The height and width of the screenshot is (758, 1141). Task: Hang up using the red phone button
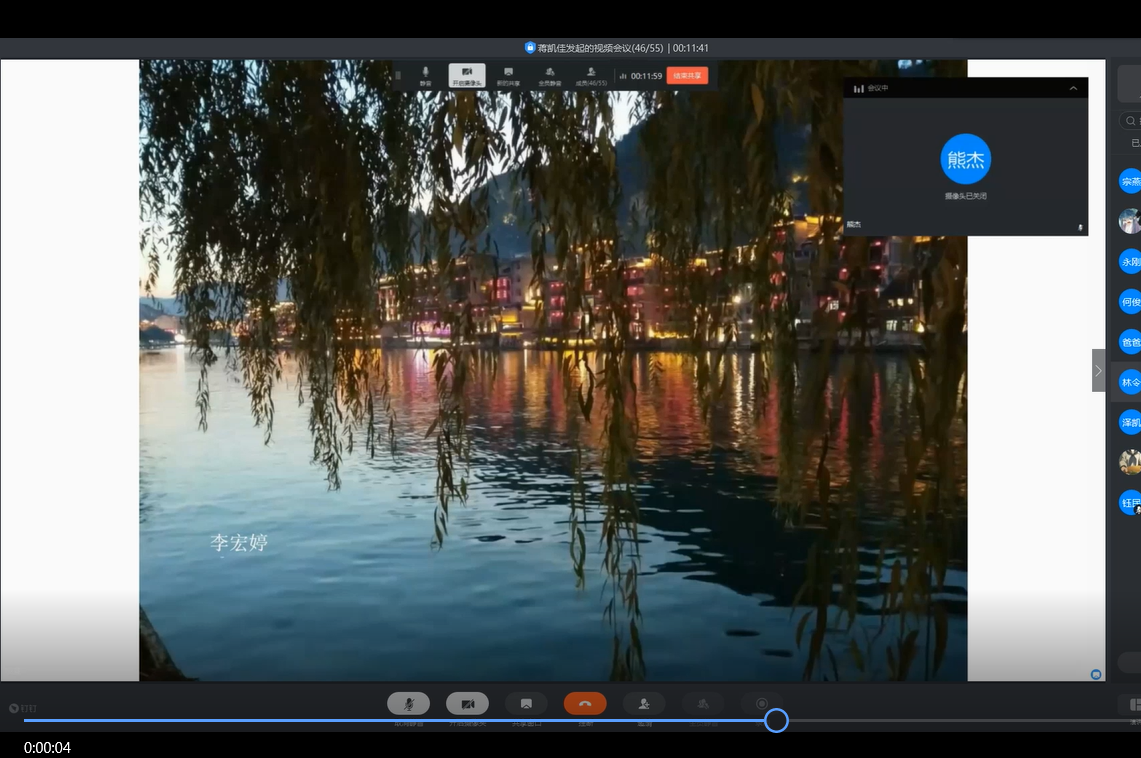(x=585, y=704)
